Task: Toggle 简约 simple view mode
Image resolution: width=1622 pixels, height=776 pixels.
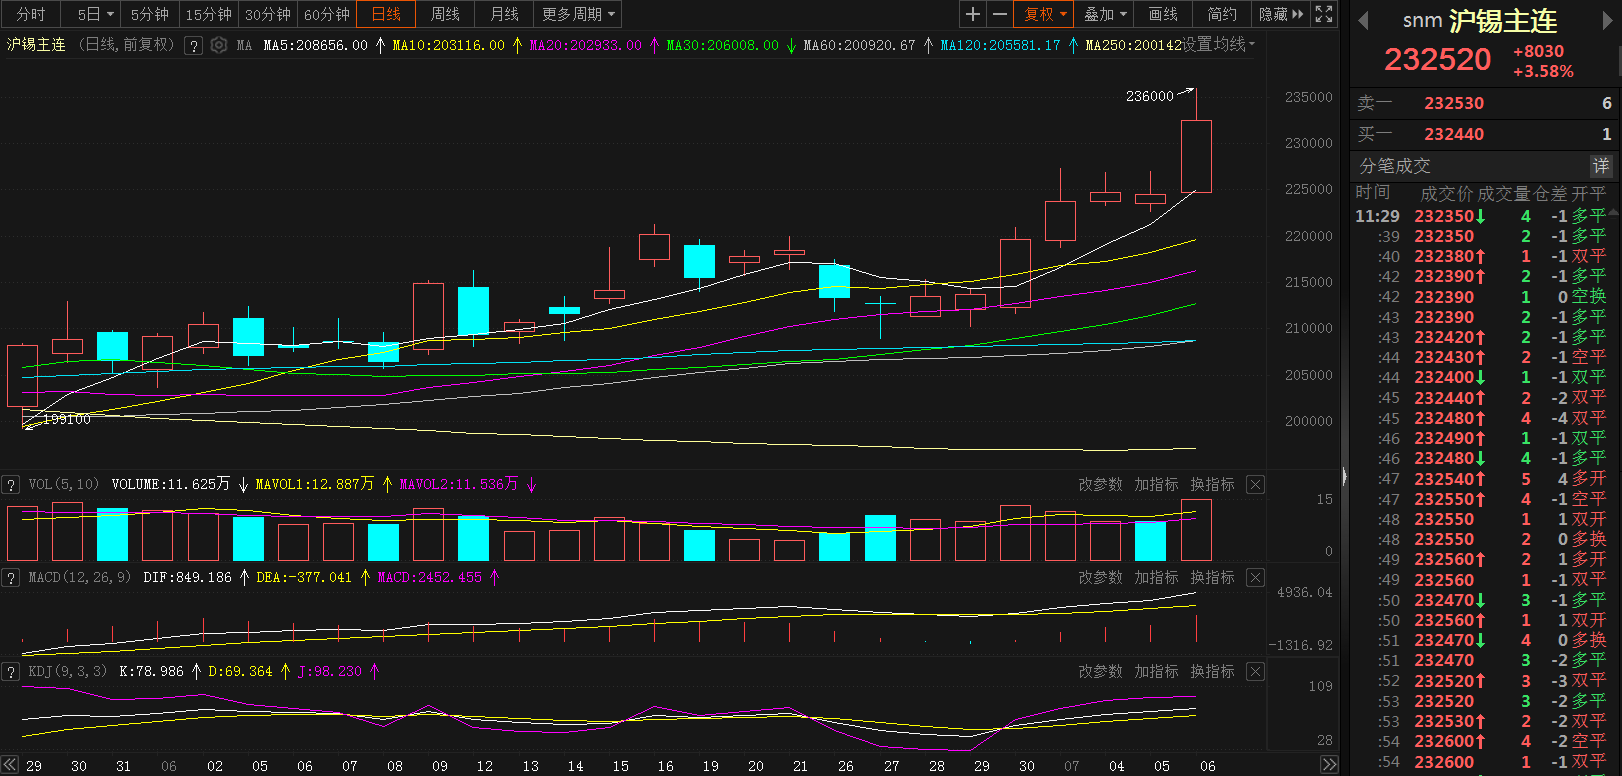Action: tap(1222, 14)
